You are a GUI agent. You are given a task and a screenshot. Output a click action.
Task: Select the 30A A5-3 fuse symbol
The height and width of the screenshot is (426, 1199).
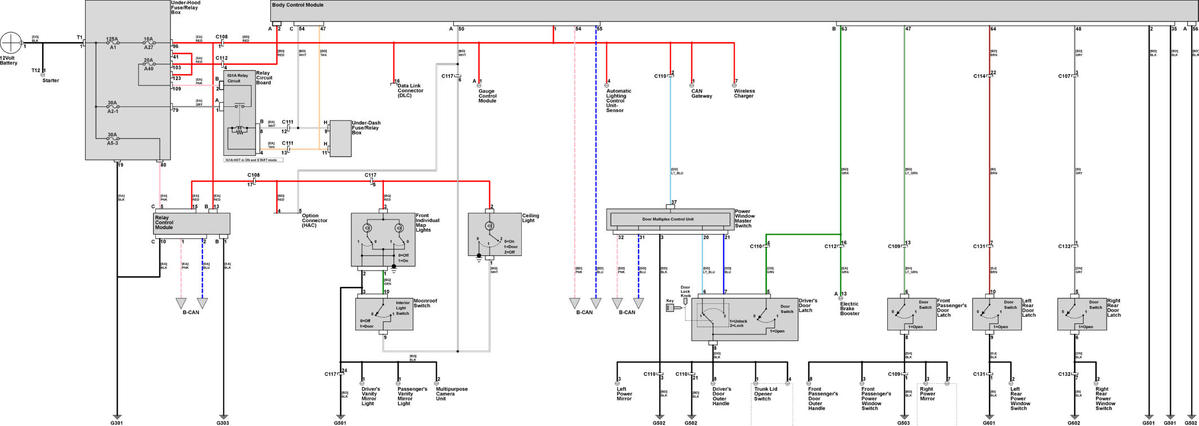tap(113, 140)
